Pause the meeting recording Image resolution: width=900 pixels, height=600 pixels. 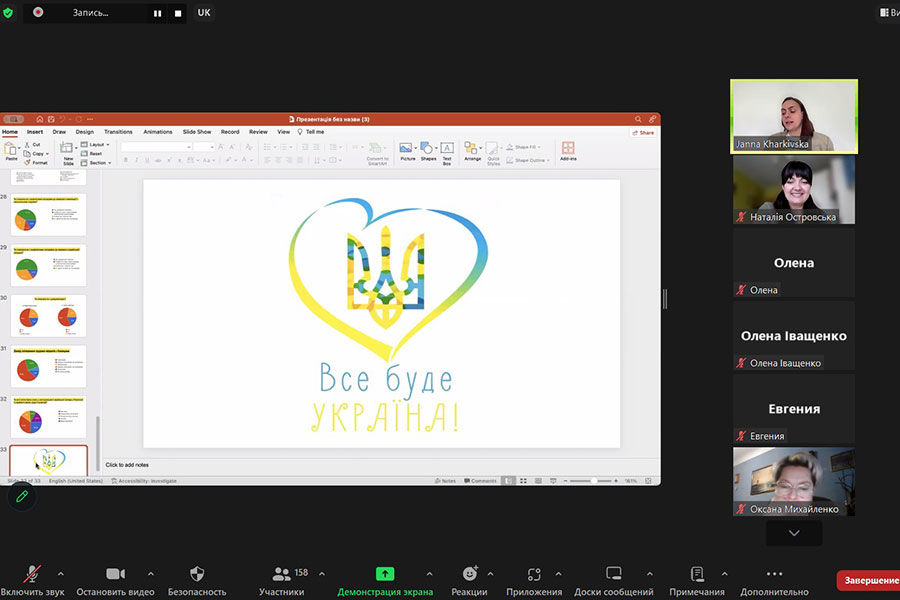coord(157,13)
